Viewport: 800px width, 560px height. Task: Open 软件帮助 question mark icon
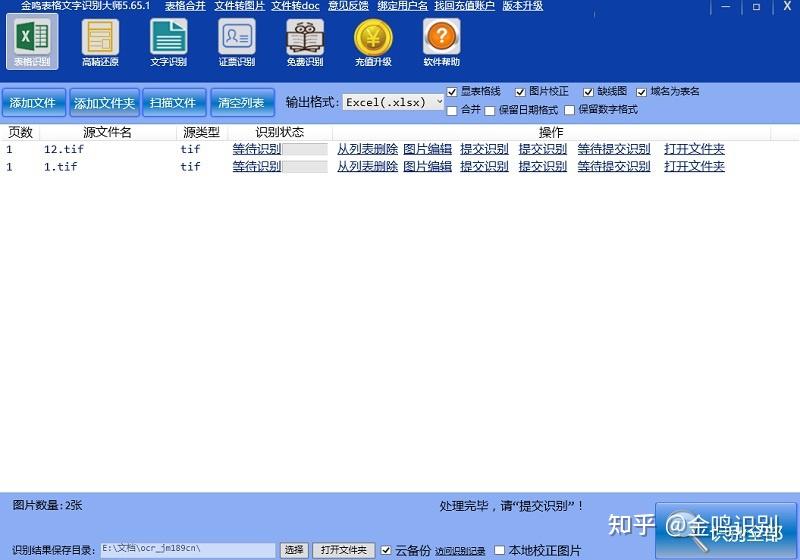point(441,43)
